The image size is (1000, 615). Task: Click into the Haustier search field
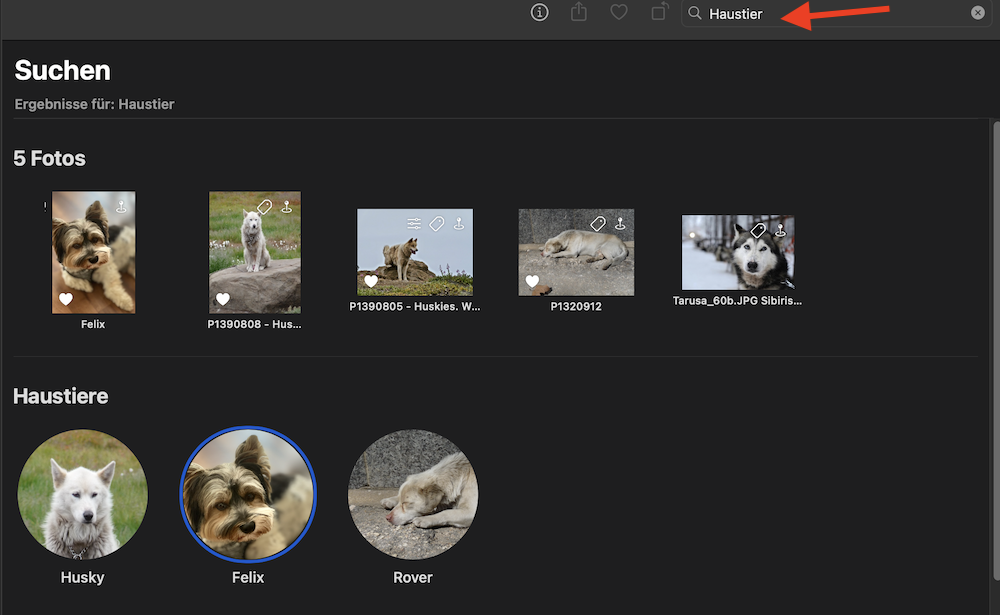830,14
